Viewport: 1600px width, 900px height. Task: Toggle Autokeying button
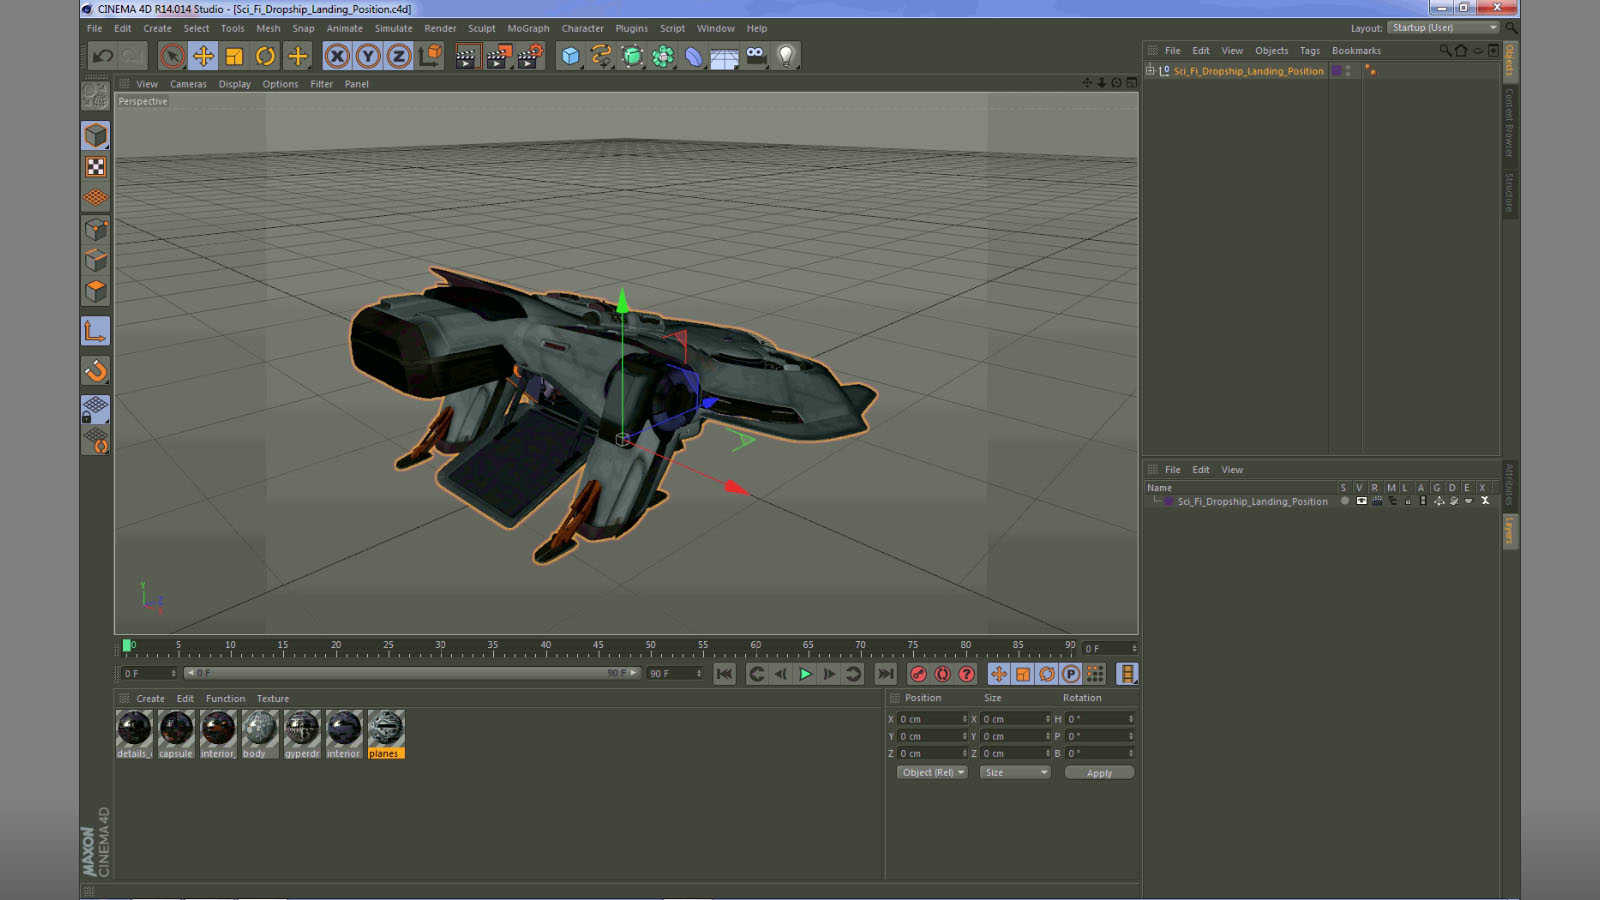[x=942, y=674]
